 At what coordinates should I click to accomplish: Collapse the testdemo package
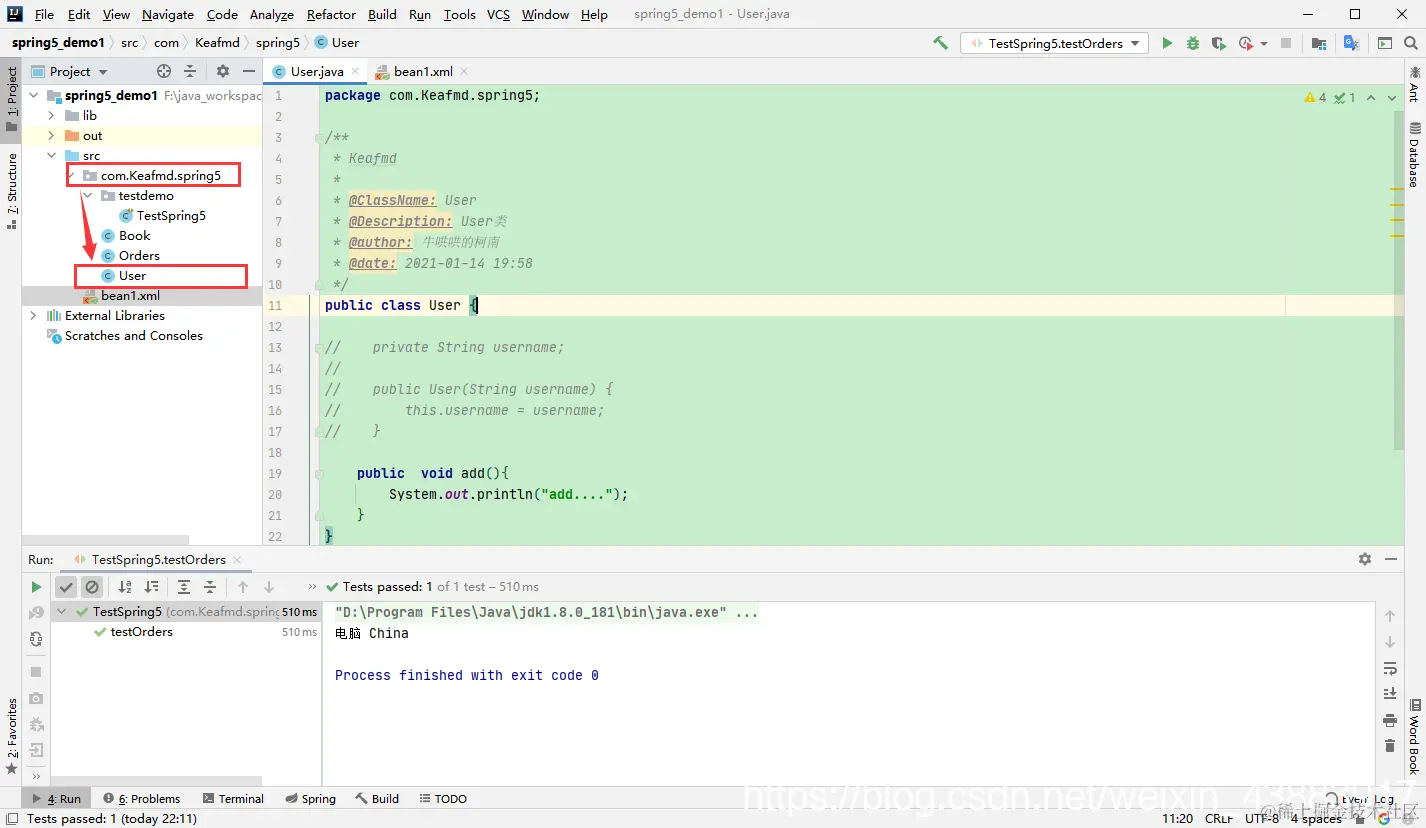click(x=87, y=196)
